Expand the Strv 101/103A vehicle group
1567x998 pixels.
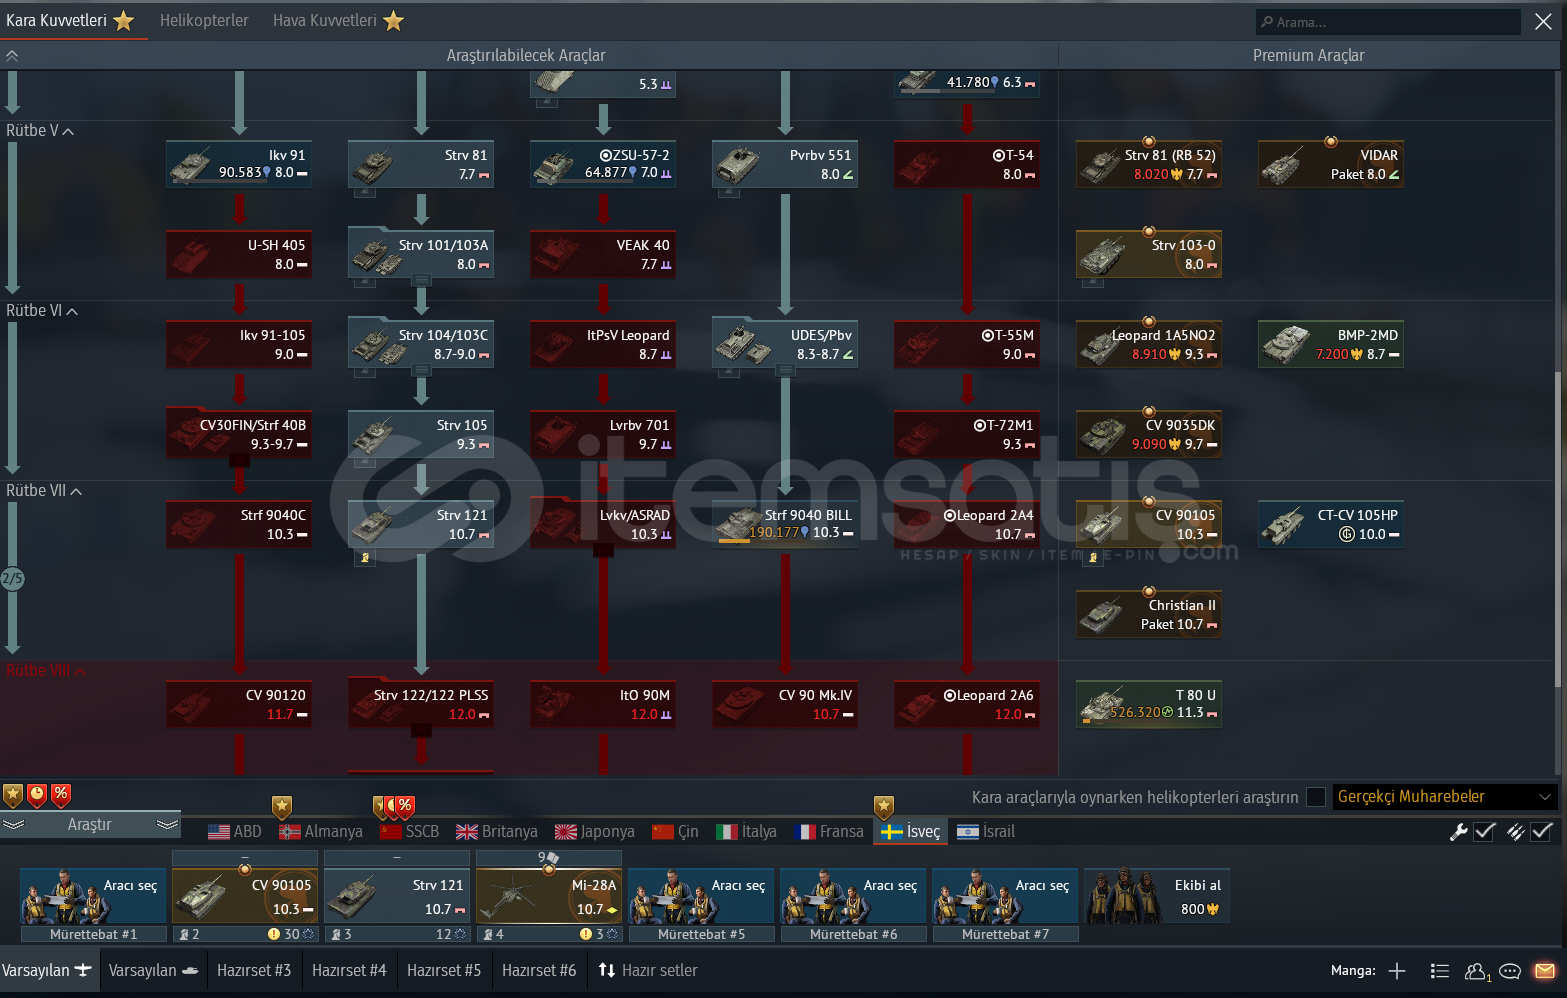pos(421,254)
